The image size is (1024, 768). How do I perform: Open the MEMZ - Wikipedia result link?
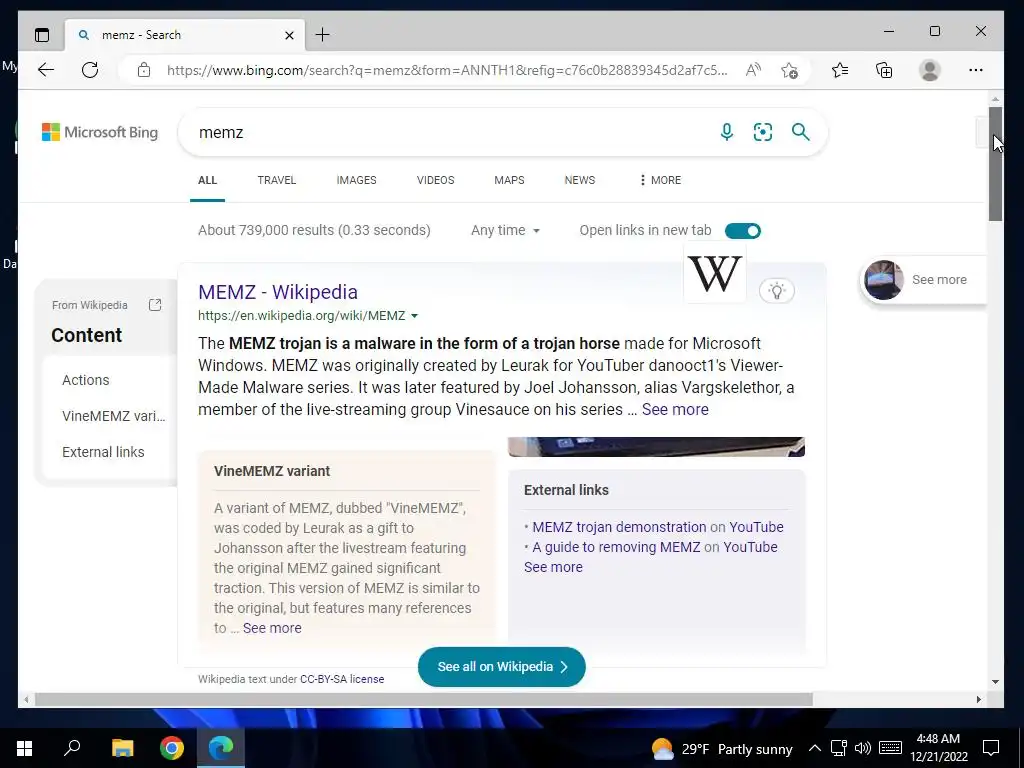click(x=278, y=292)
